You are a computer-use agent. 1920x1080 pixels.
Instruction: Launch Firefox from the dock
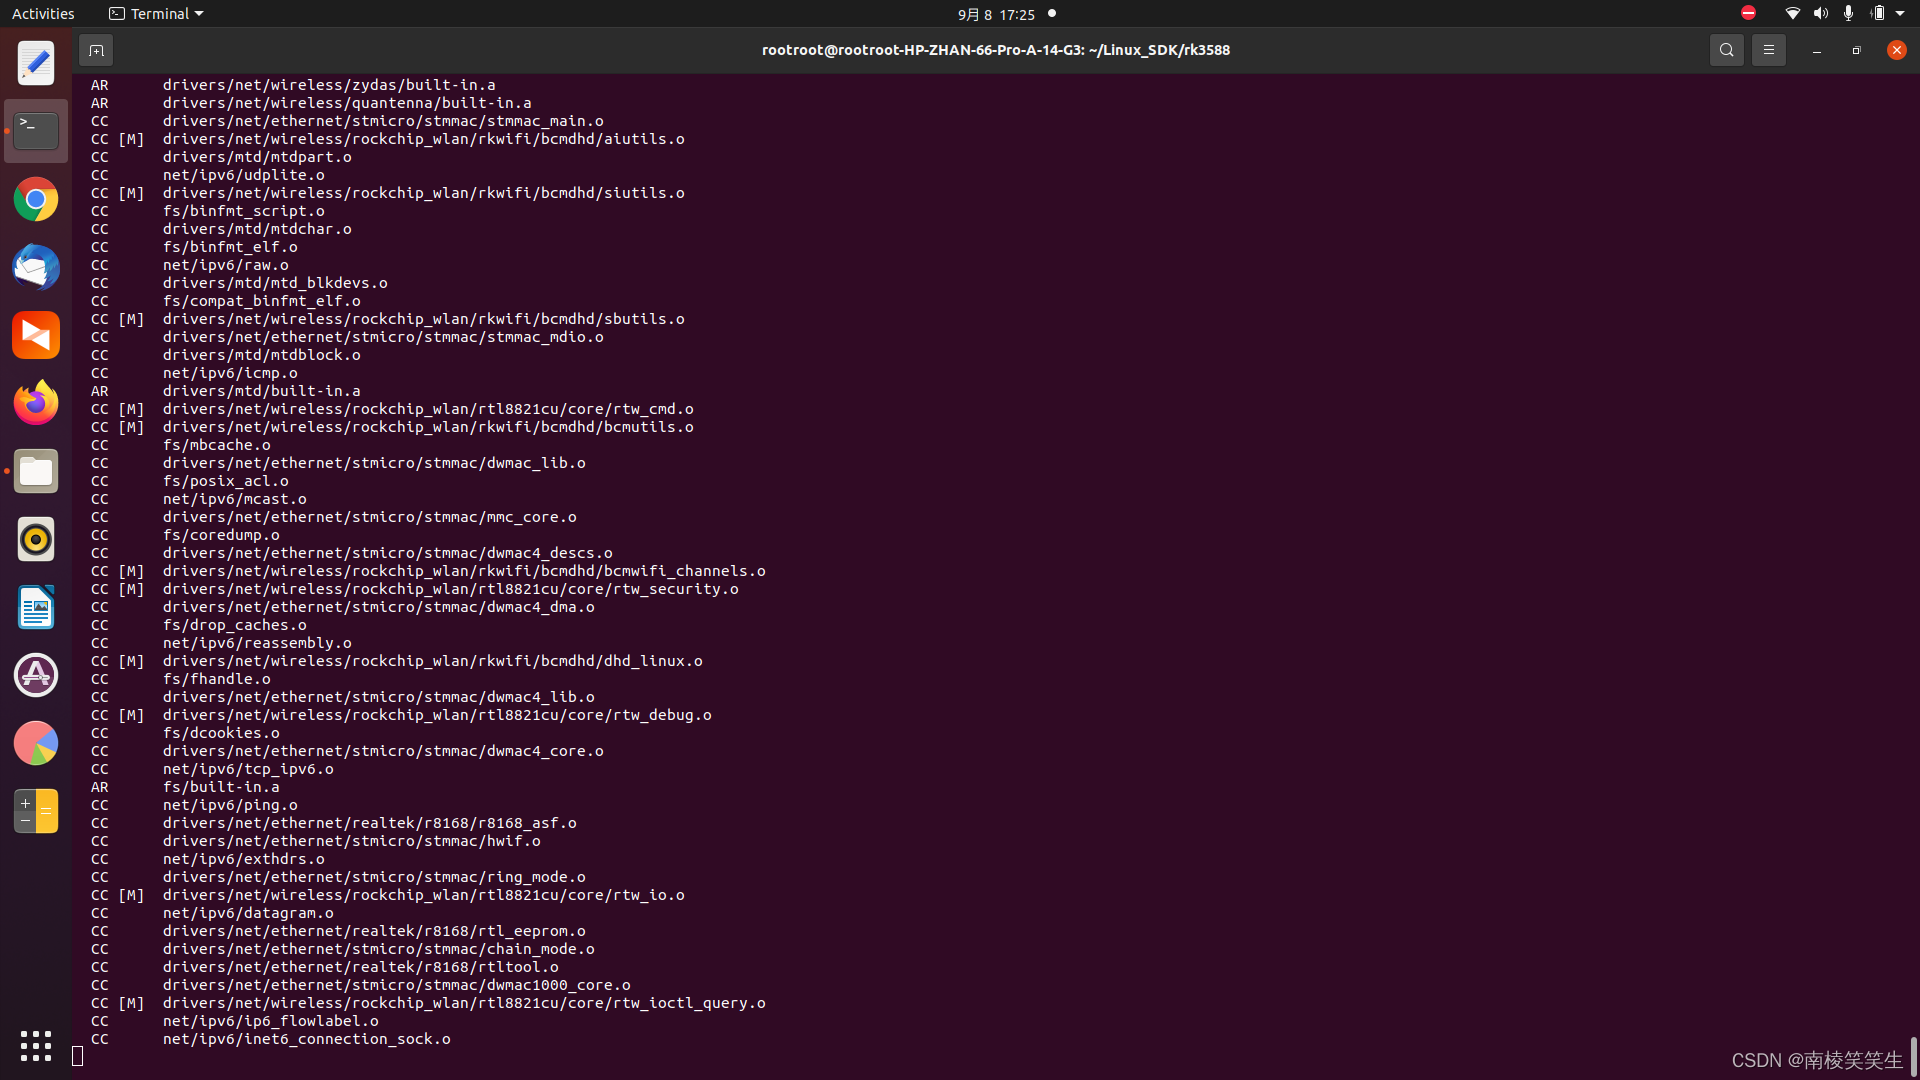[36, 402]
